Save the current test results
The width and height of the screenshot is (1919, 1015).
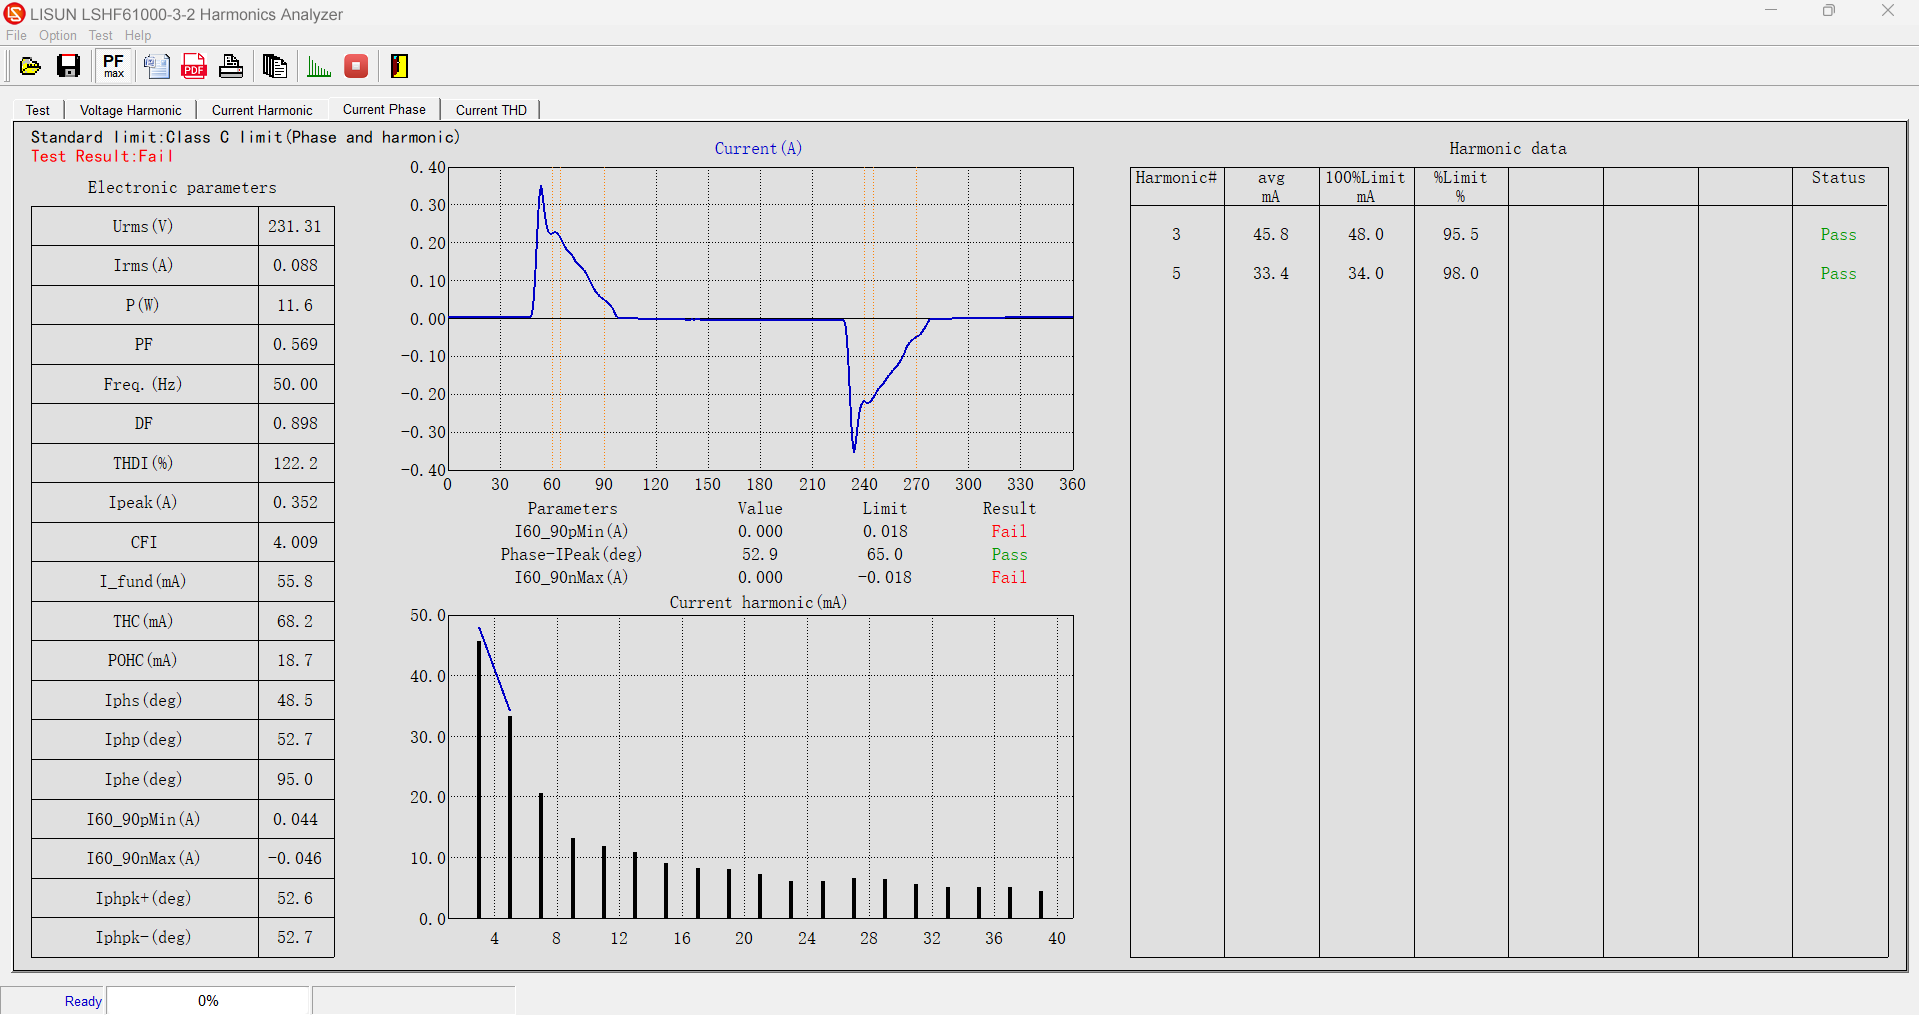tap(68, 66)
